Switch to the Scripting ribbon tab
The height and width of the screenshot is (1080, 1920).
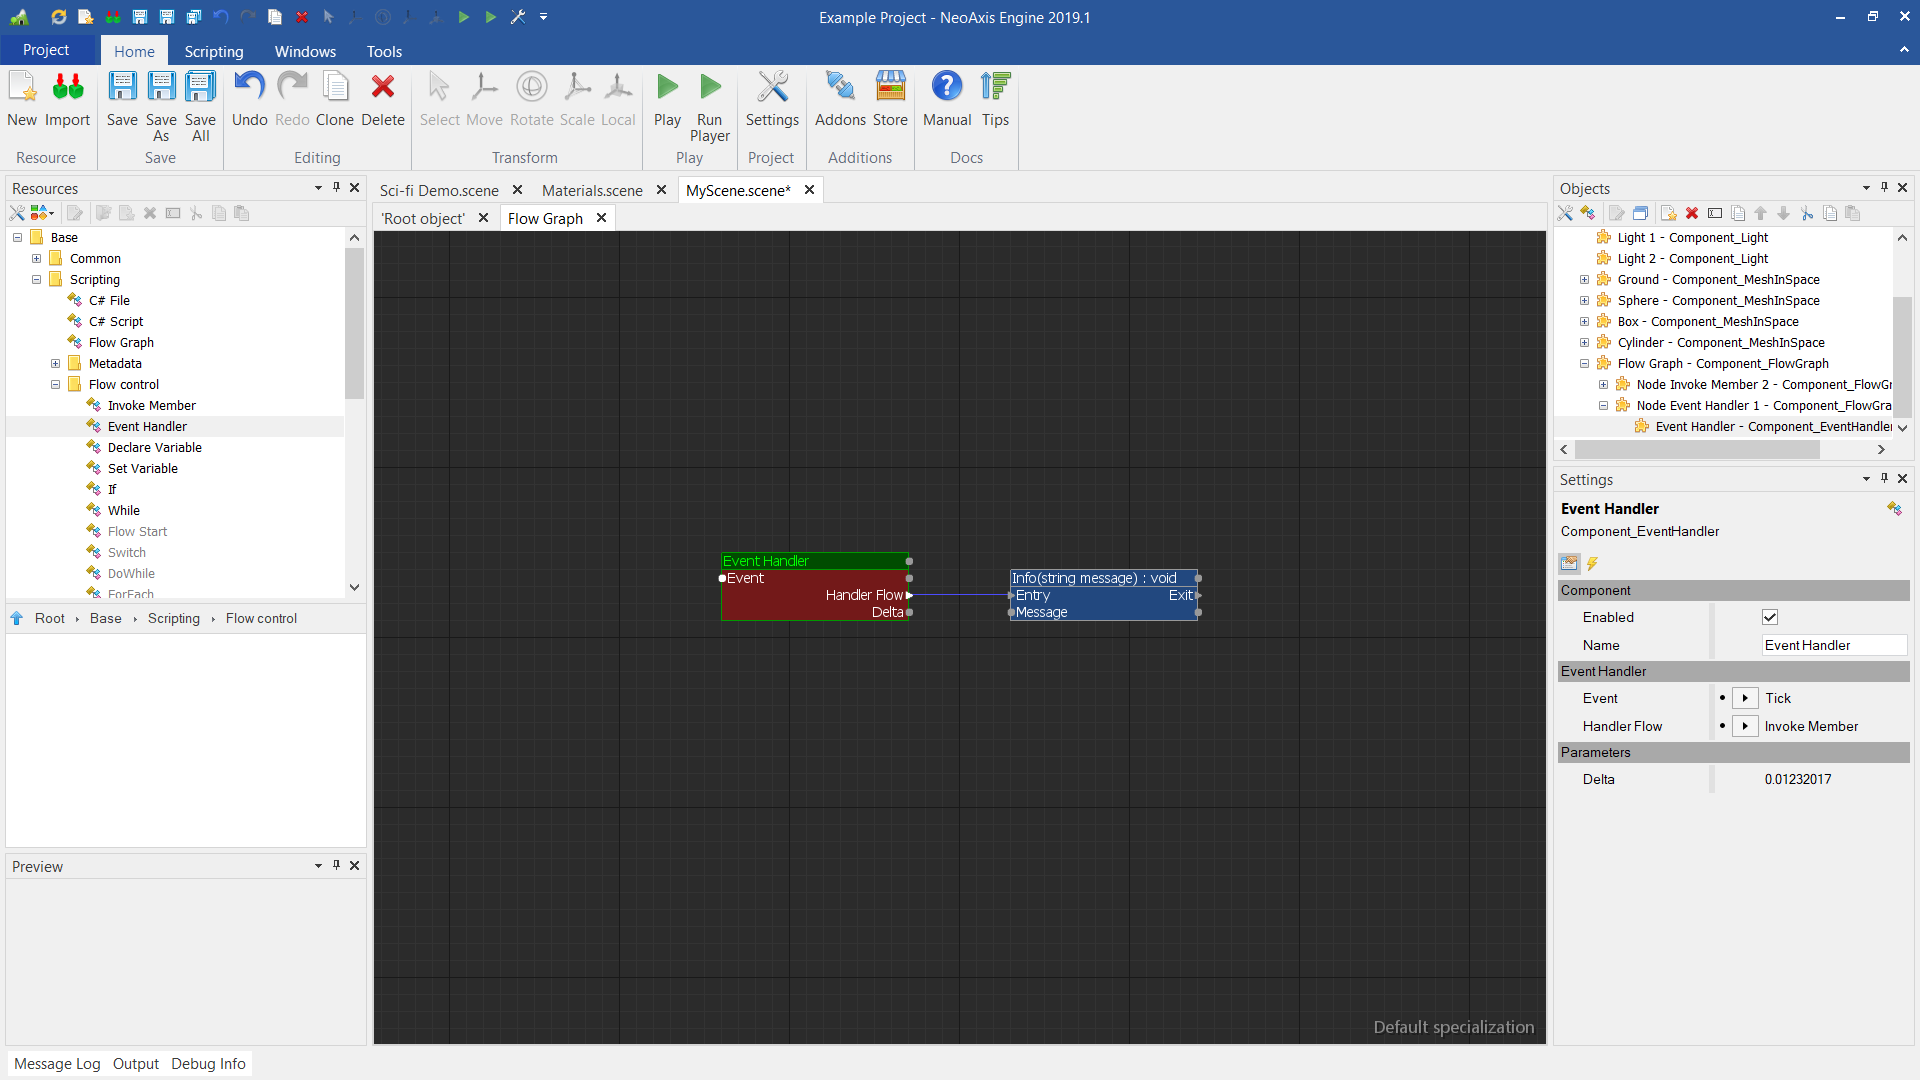point(213,51)
